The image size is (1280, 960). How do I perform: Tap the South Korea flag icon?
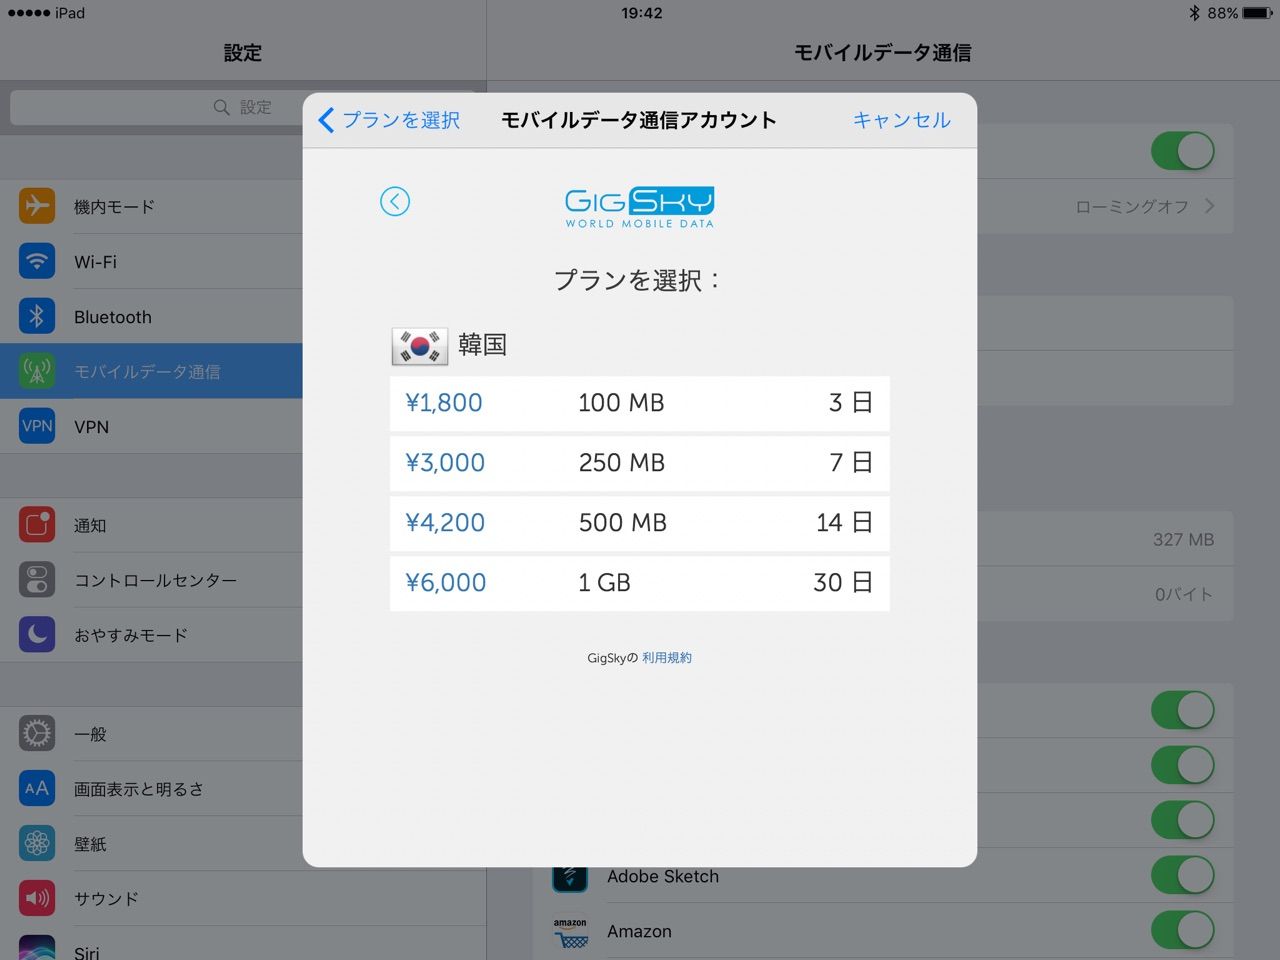coord(420,346)
